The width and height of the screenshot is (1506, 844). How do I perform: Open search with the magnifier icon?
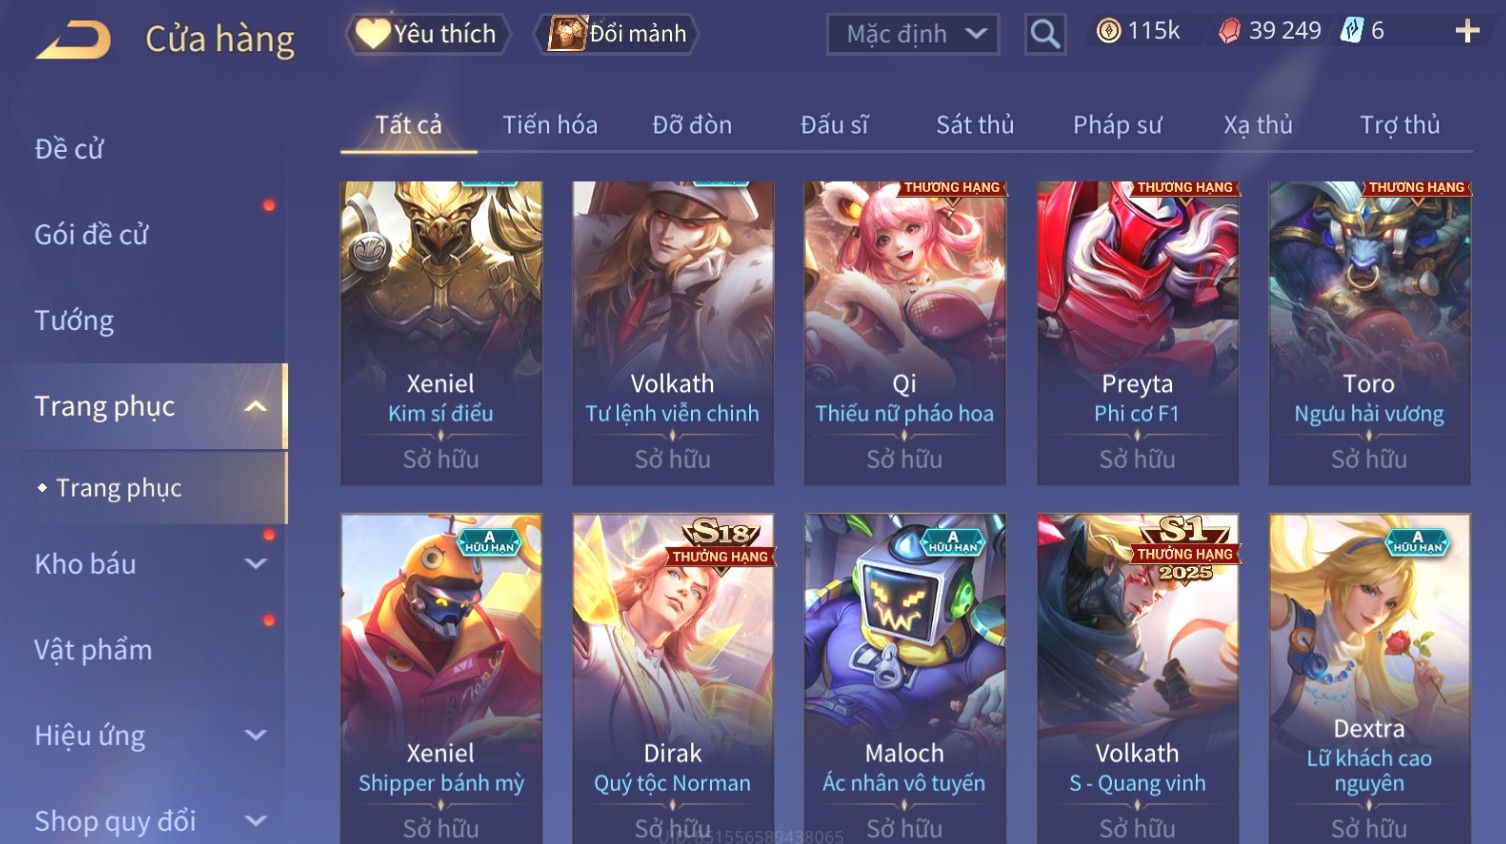tap(1045, 34)
